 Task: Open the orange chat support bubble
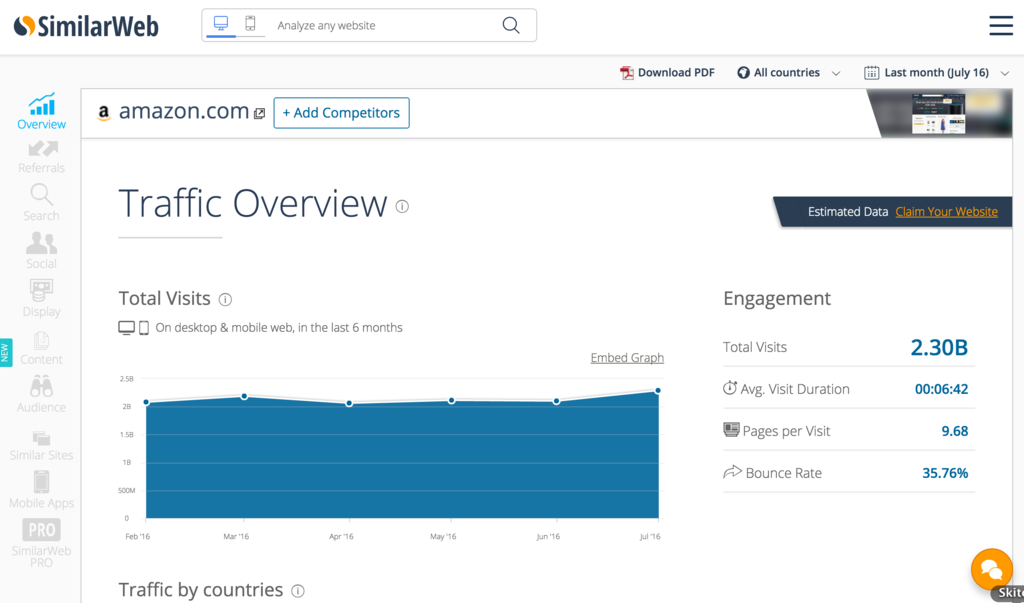pyautogui.click(x=991, y=569)
